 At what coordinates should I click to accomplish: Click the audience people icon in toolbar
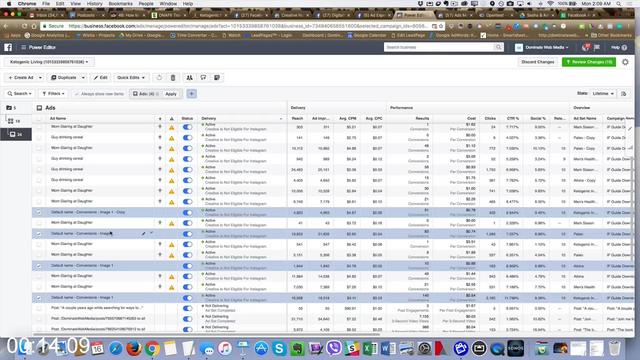(189, 78)
